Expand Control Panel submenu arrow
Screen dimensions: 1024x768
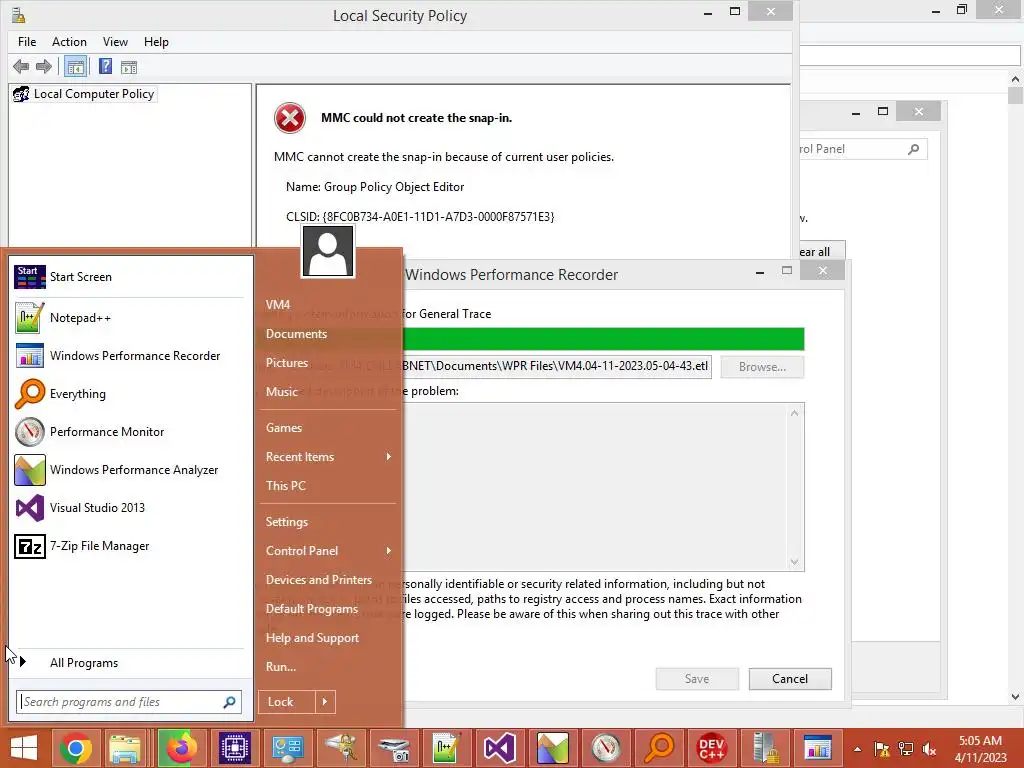point(389,551)
